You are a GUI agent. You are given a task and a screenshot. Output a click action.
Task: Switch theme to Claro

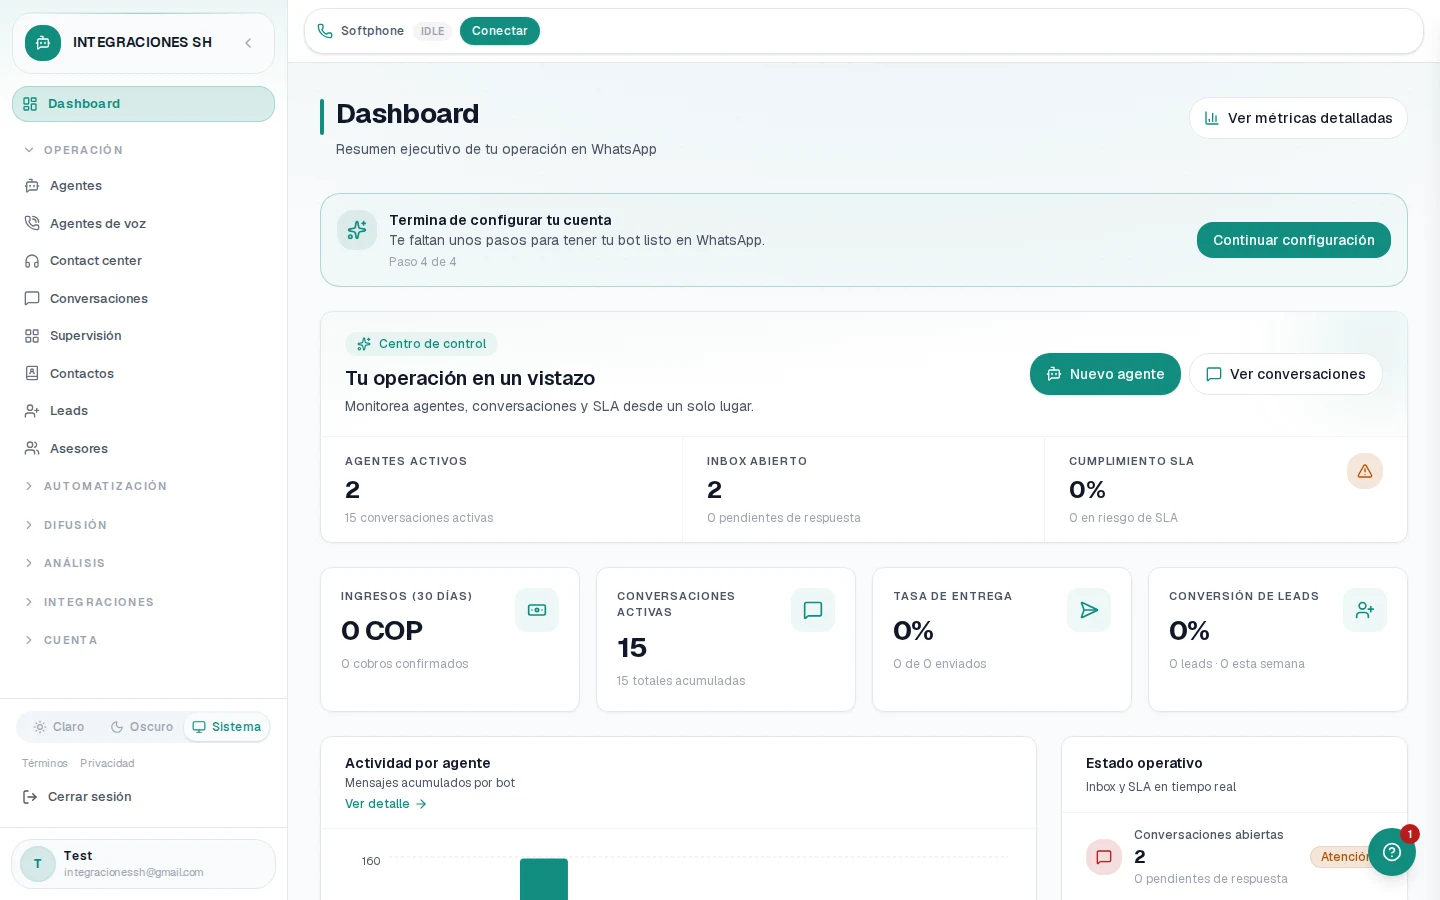coord(59,727)
